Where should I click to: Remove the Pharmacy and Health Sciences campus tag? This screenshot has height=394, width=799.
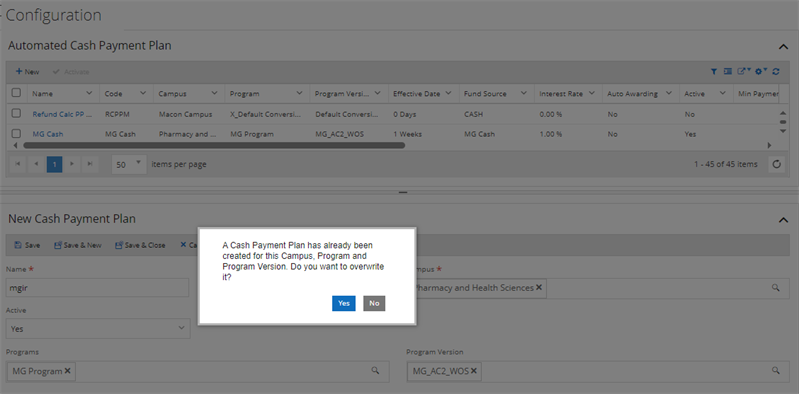[539, 287]
